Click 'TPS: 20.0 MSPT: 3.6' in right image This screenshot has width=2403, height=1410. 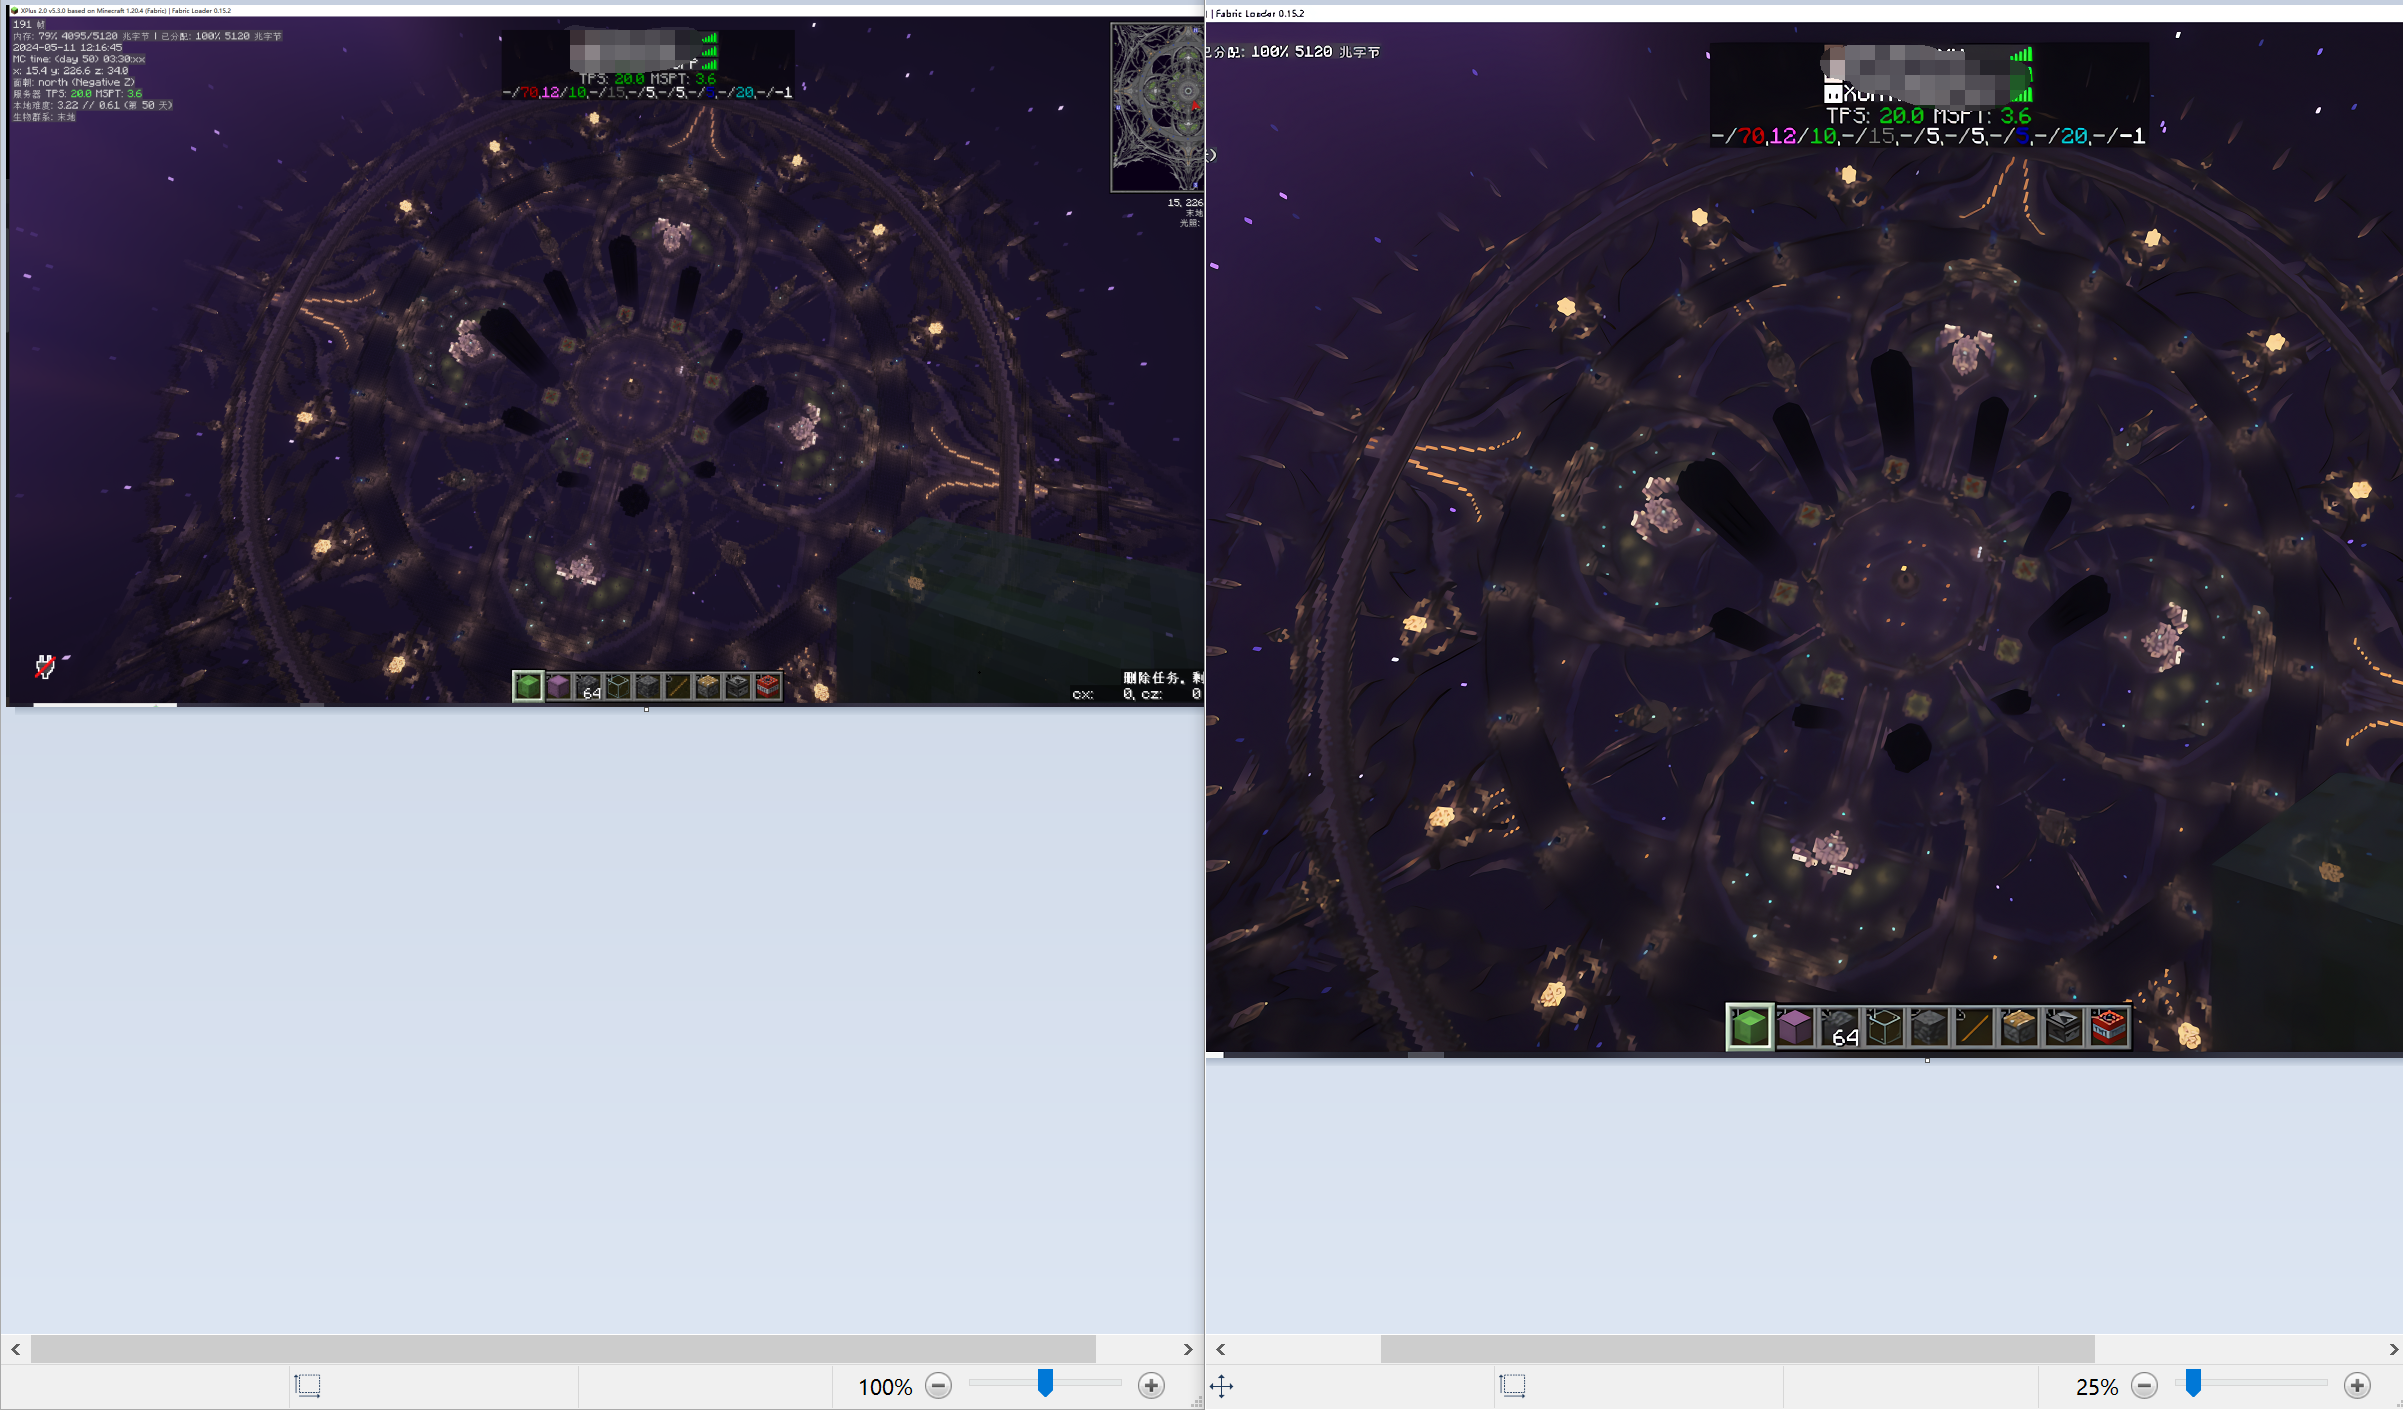click(x=1929, y=116)
